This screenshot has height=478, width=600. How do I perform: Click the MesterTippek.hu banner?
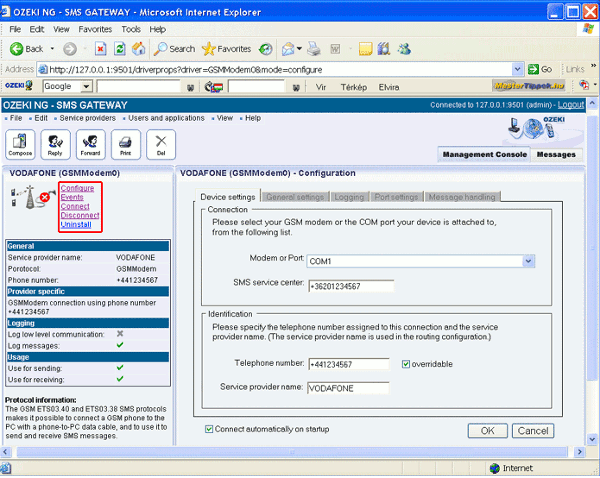(x=529, y=86)
